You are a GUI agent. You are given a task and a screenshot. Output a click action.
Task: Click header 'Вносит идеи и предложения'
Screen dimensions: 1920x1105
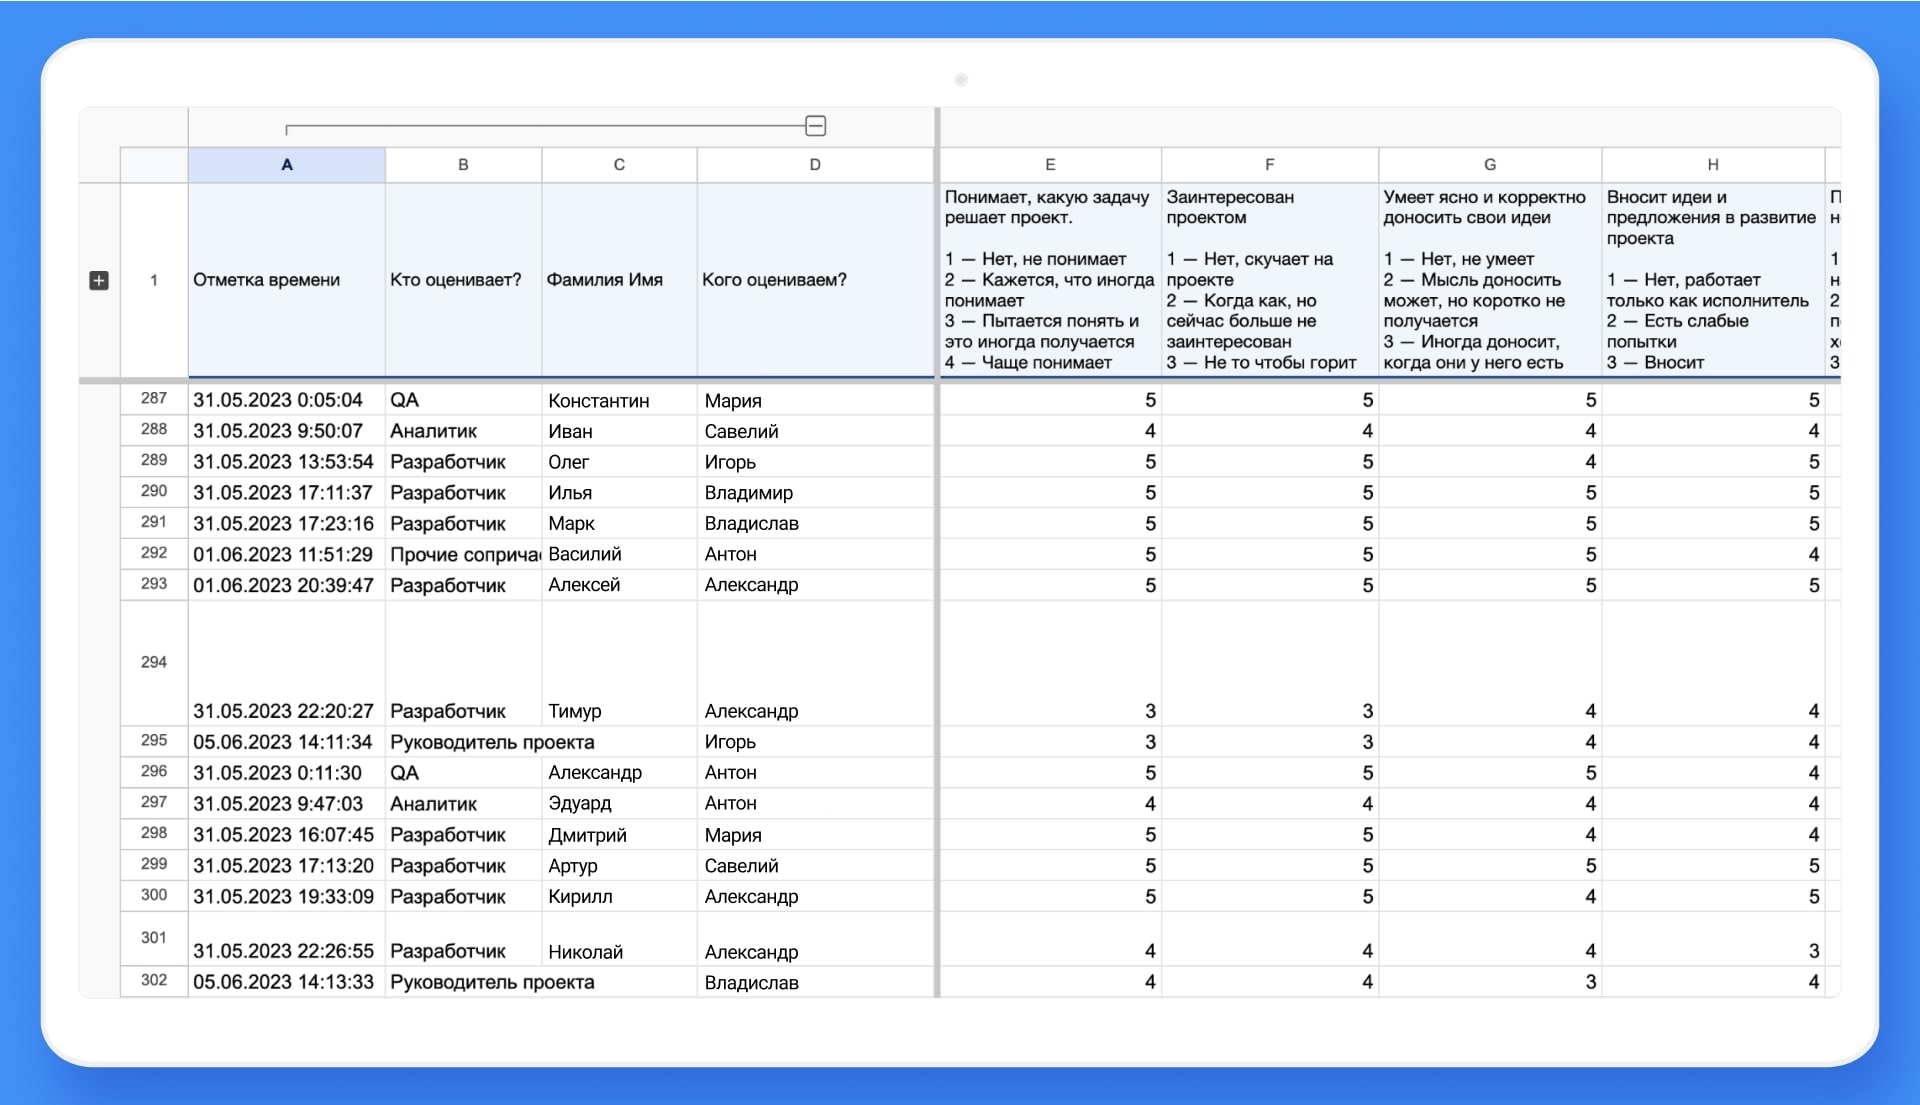coord(1713,280)
